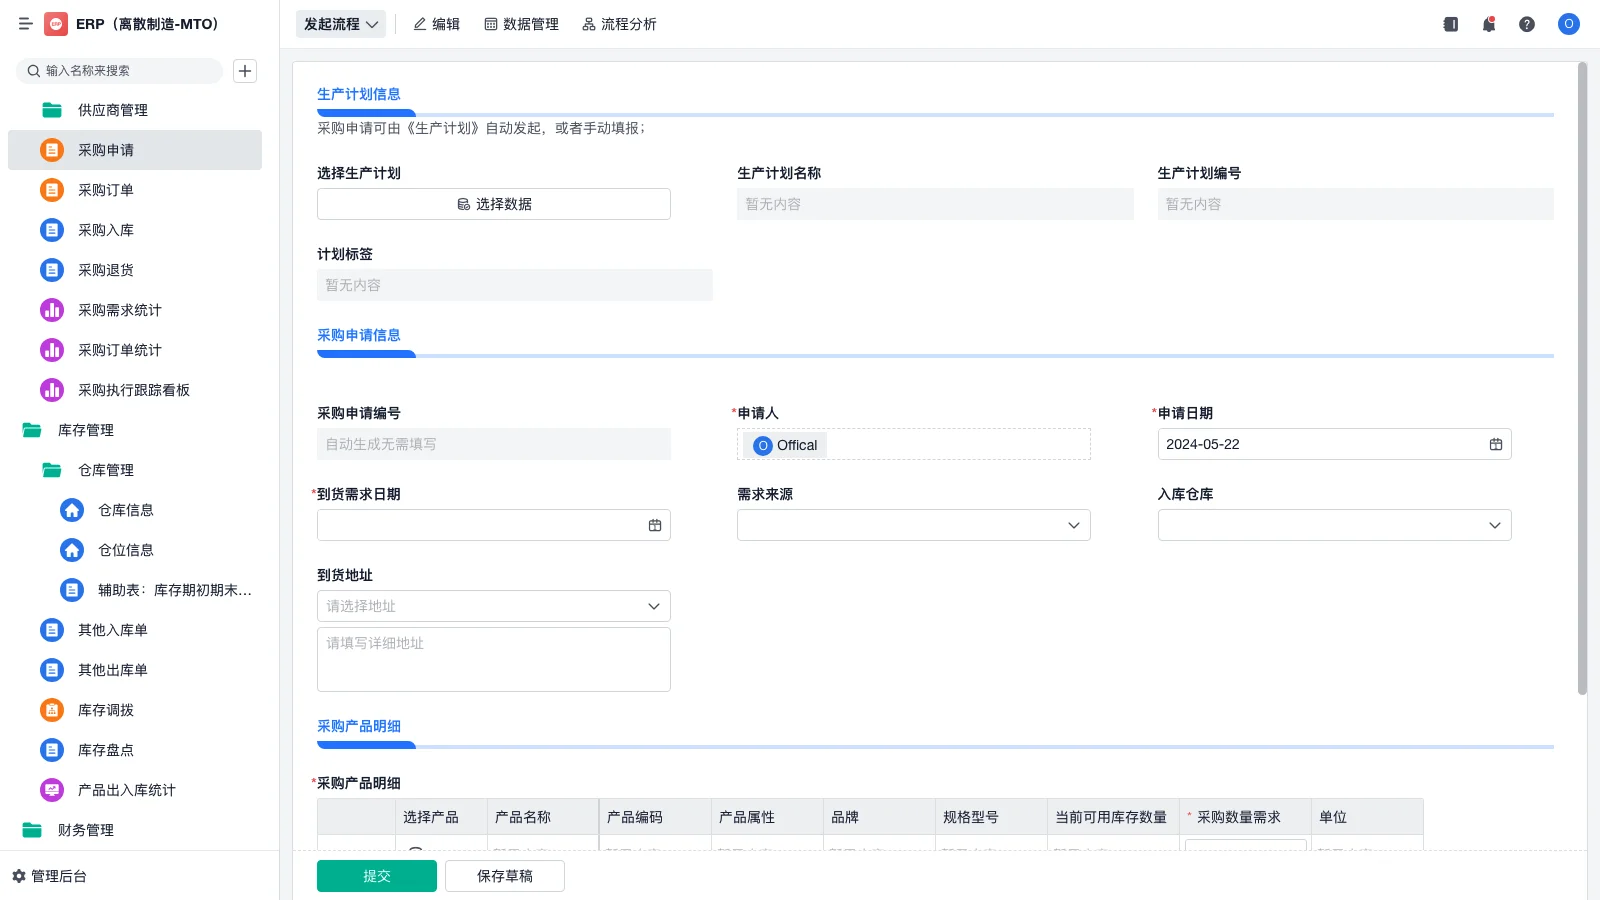Open the notification bell in the top bar

tap(1488, 24)
